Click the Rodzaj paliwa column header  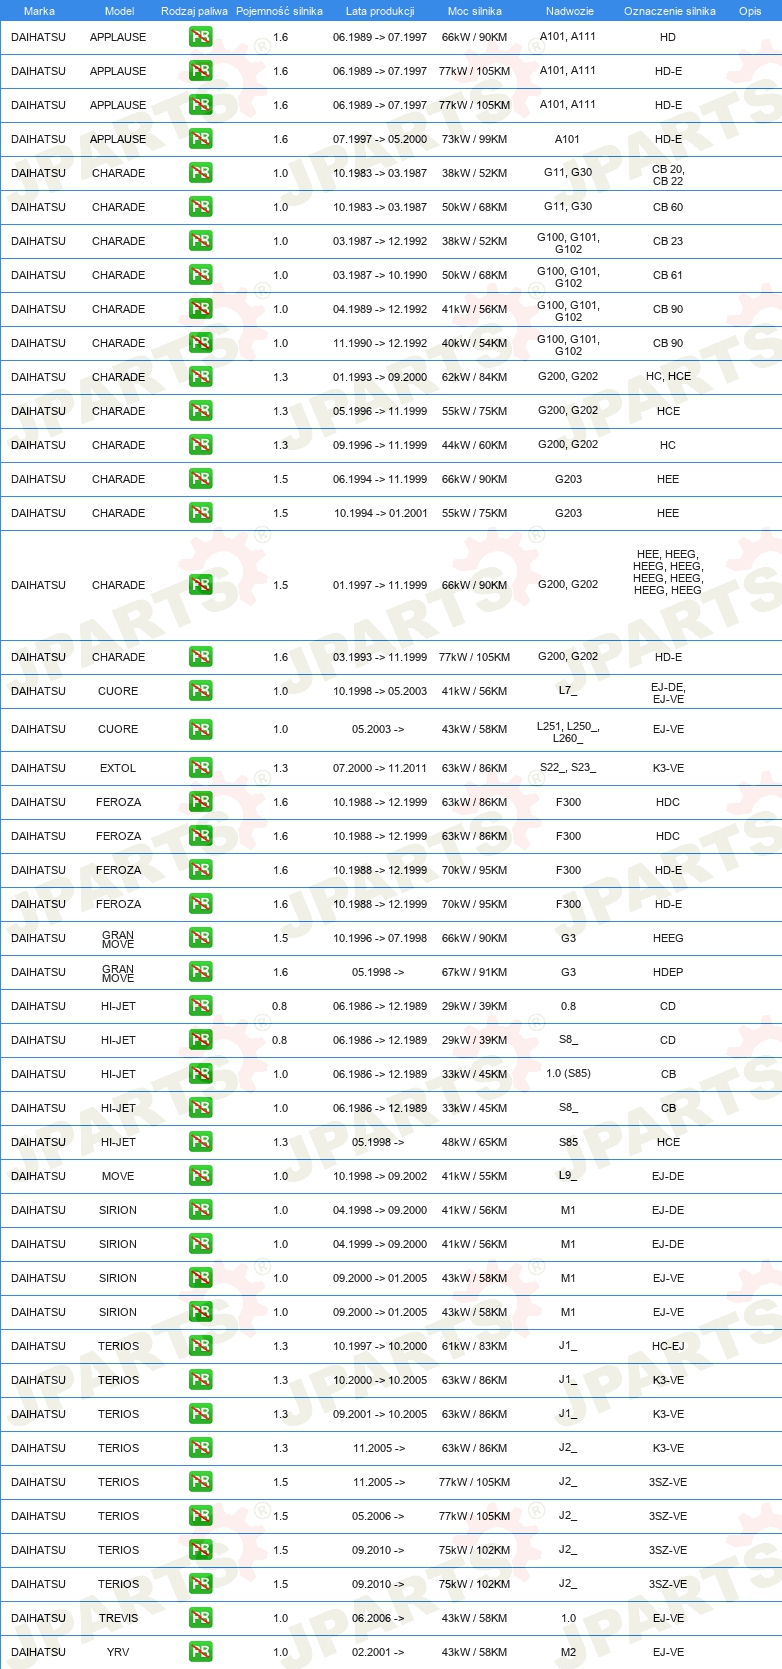(194, 11)
